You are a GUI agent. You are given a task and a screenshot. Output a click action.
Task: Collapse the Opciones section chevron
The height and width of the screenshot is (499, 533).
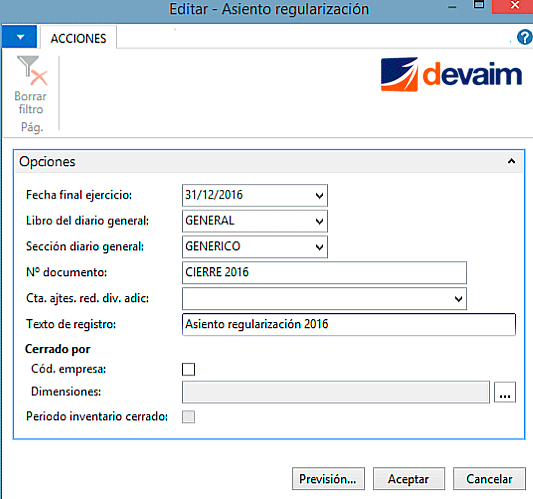click(x=511, y=161)
